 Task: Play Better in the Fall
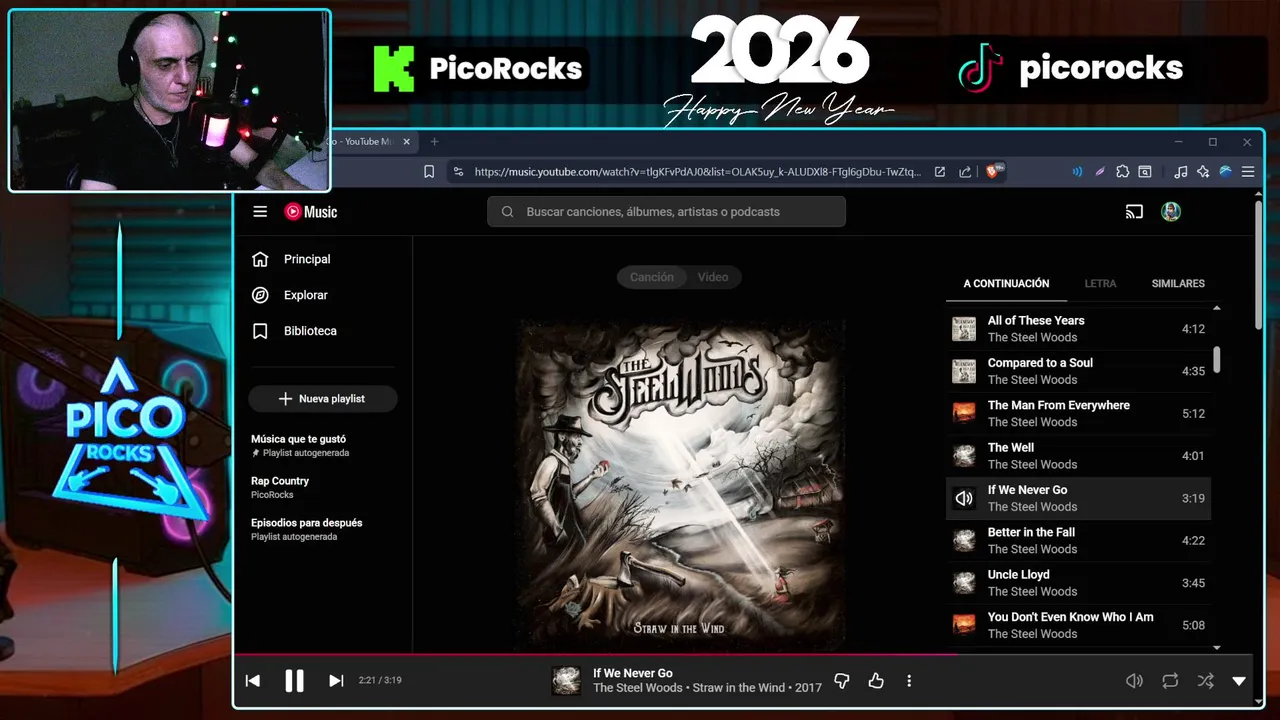pyautogui.click(x=1078, y=540)
